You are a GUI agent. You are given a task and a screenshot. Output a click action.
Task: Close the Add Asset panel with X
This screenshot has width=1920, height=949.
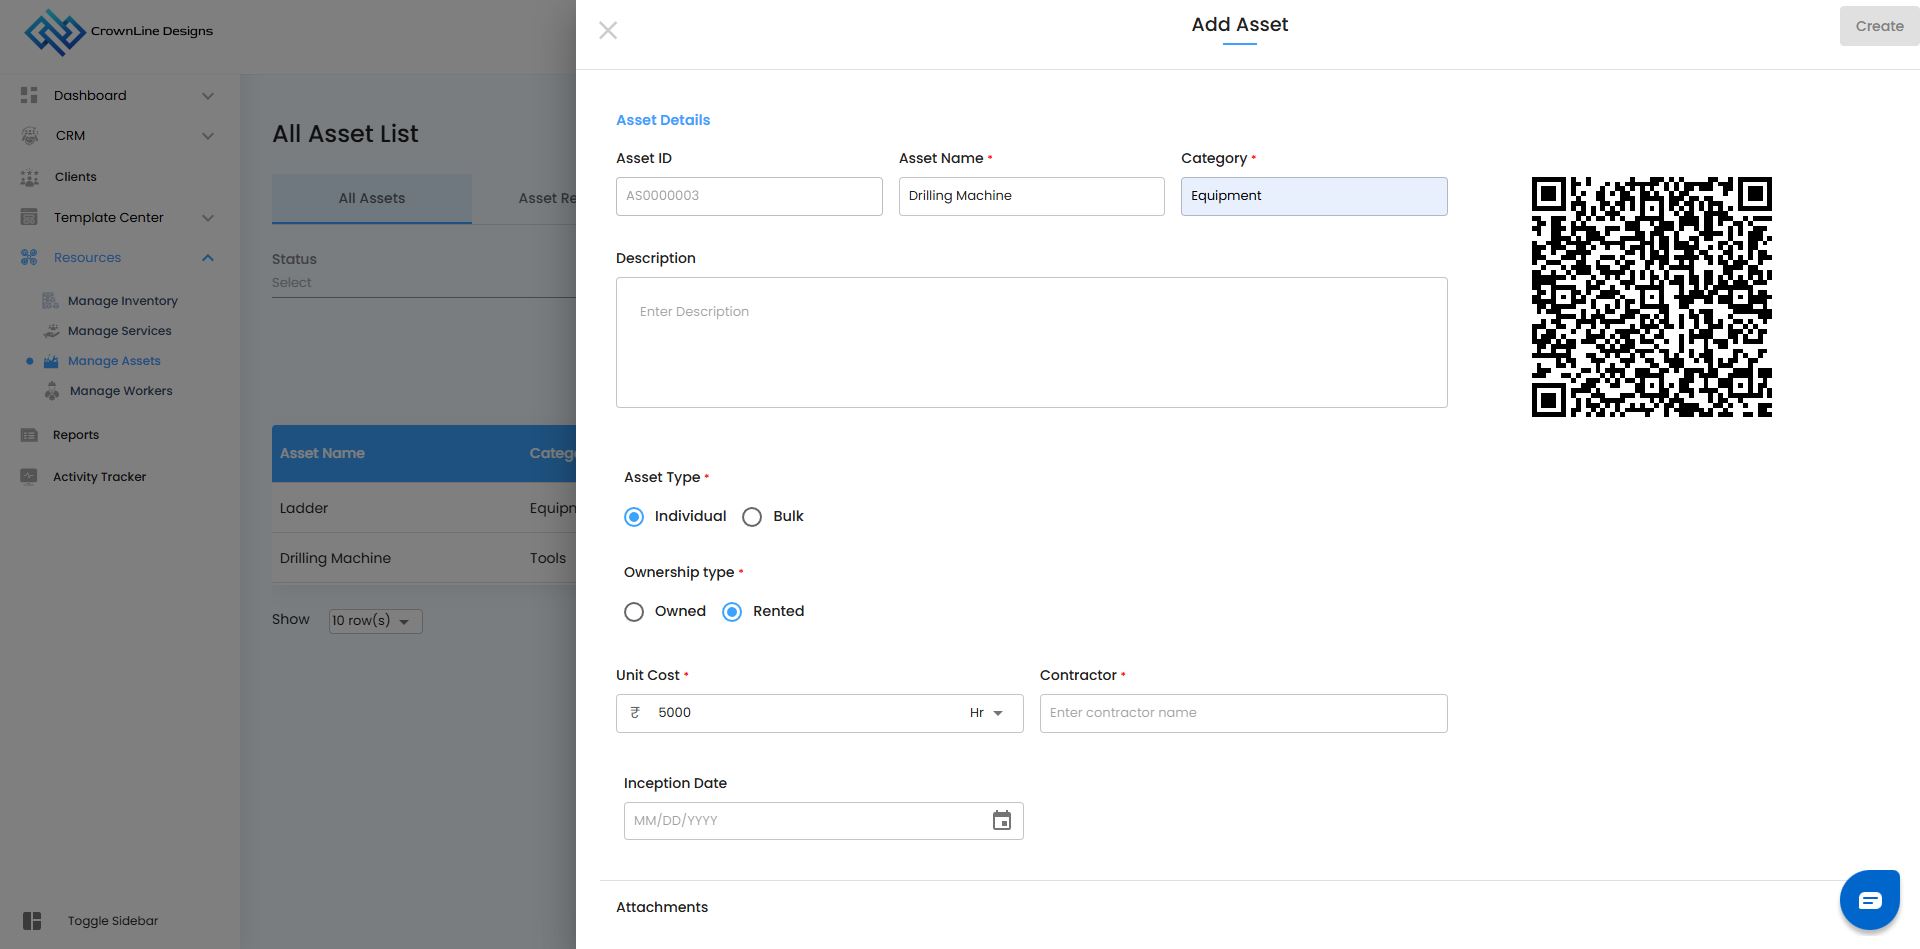pos(608,31)
